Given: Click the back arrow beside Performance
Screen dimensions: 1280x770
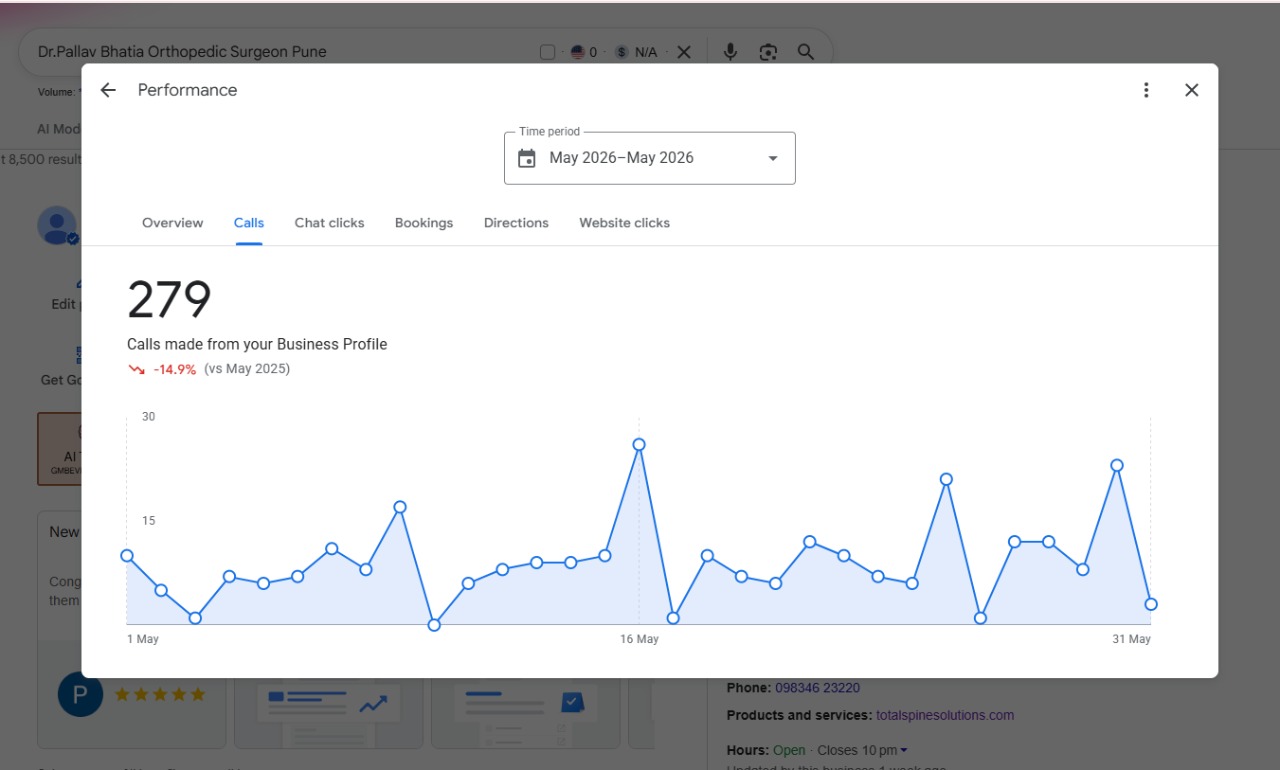Looking at the screenshot, I should [x=108, y=90].
